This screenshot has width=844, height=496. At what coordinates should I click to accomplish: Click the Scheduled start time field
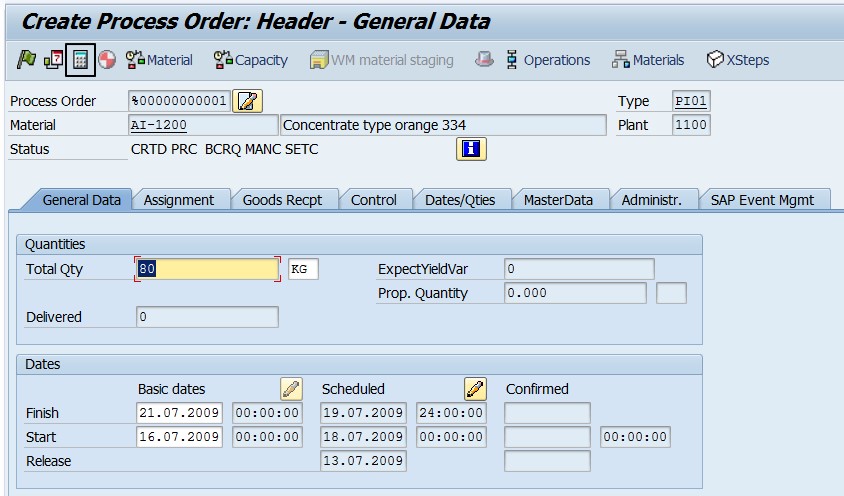point(452,437)
